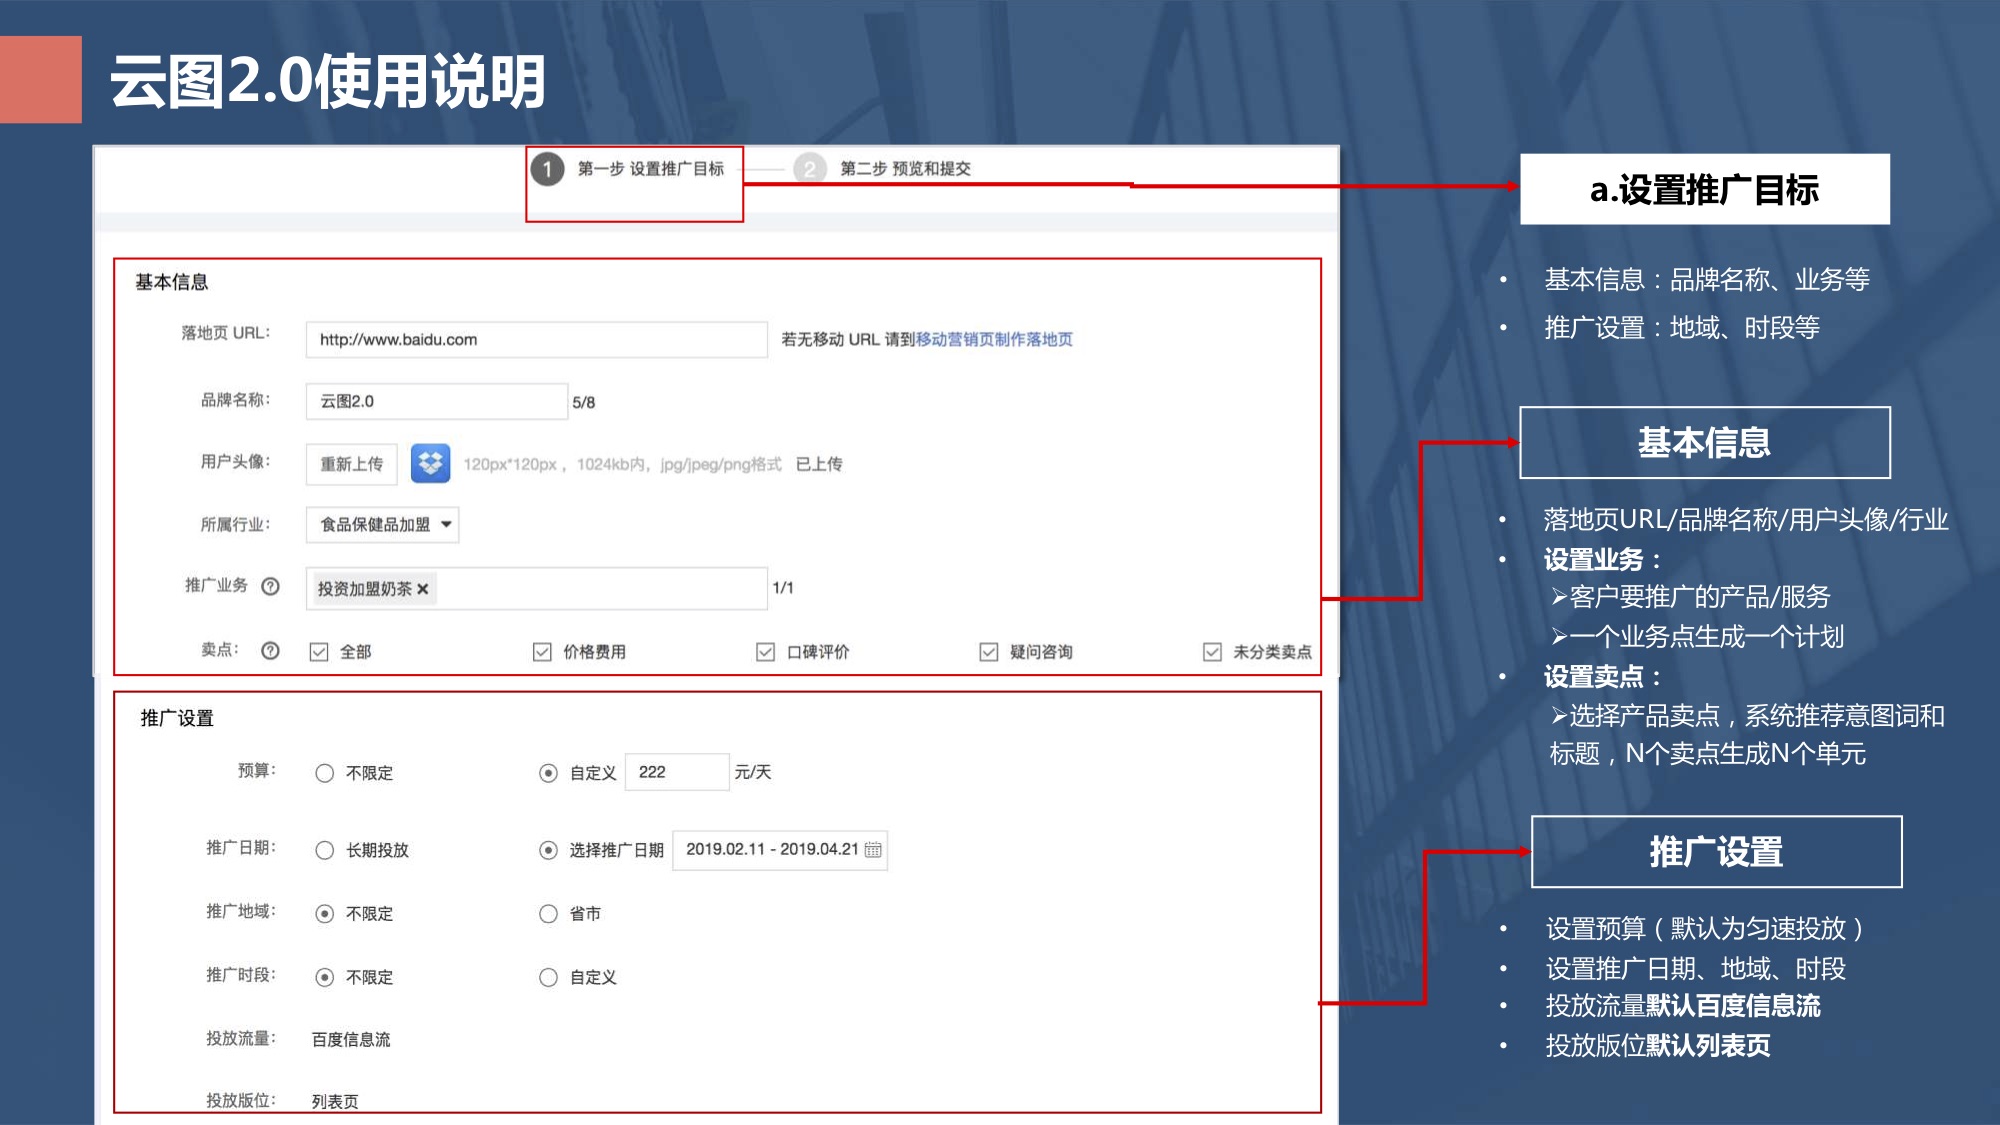2000x1125 pixels.
Task: Select 不限定 budget radio button
Action: 324,773
